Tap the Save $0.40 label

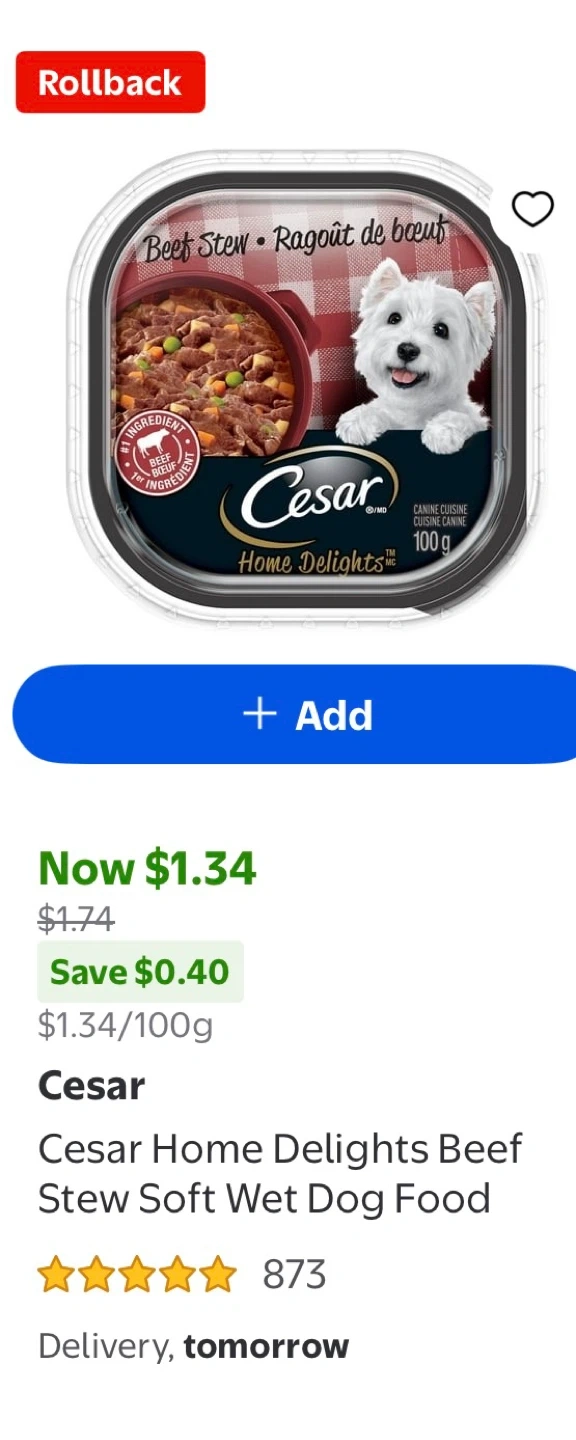[x=140, y=971]
